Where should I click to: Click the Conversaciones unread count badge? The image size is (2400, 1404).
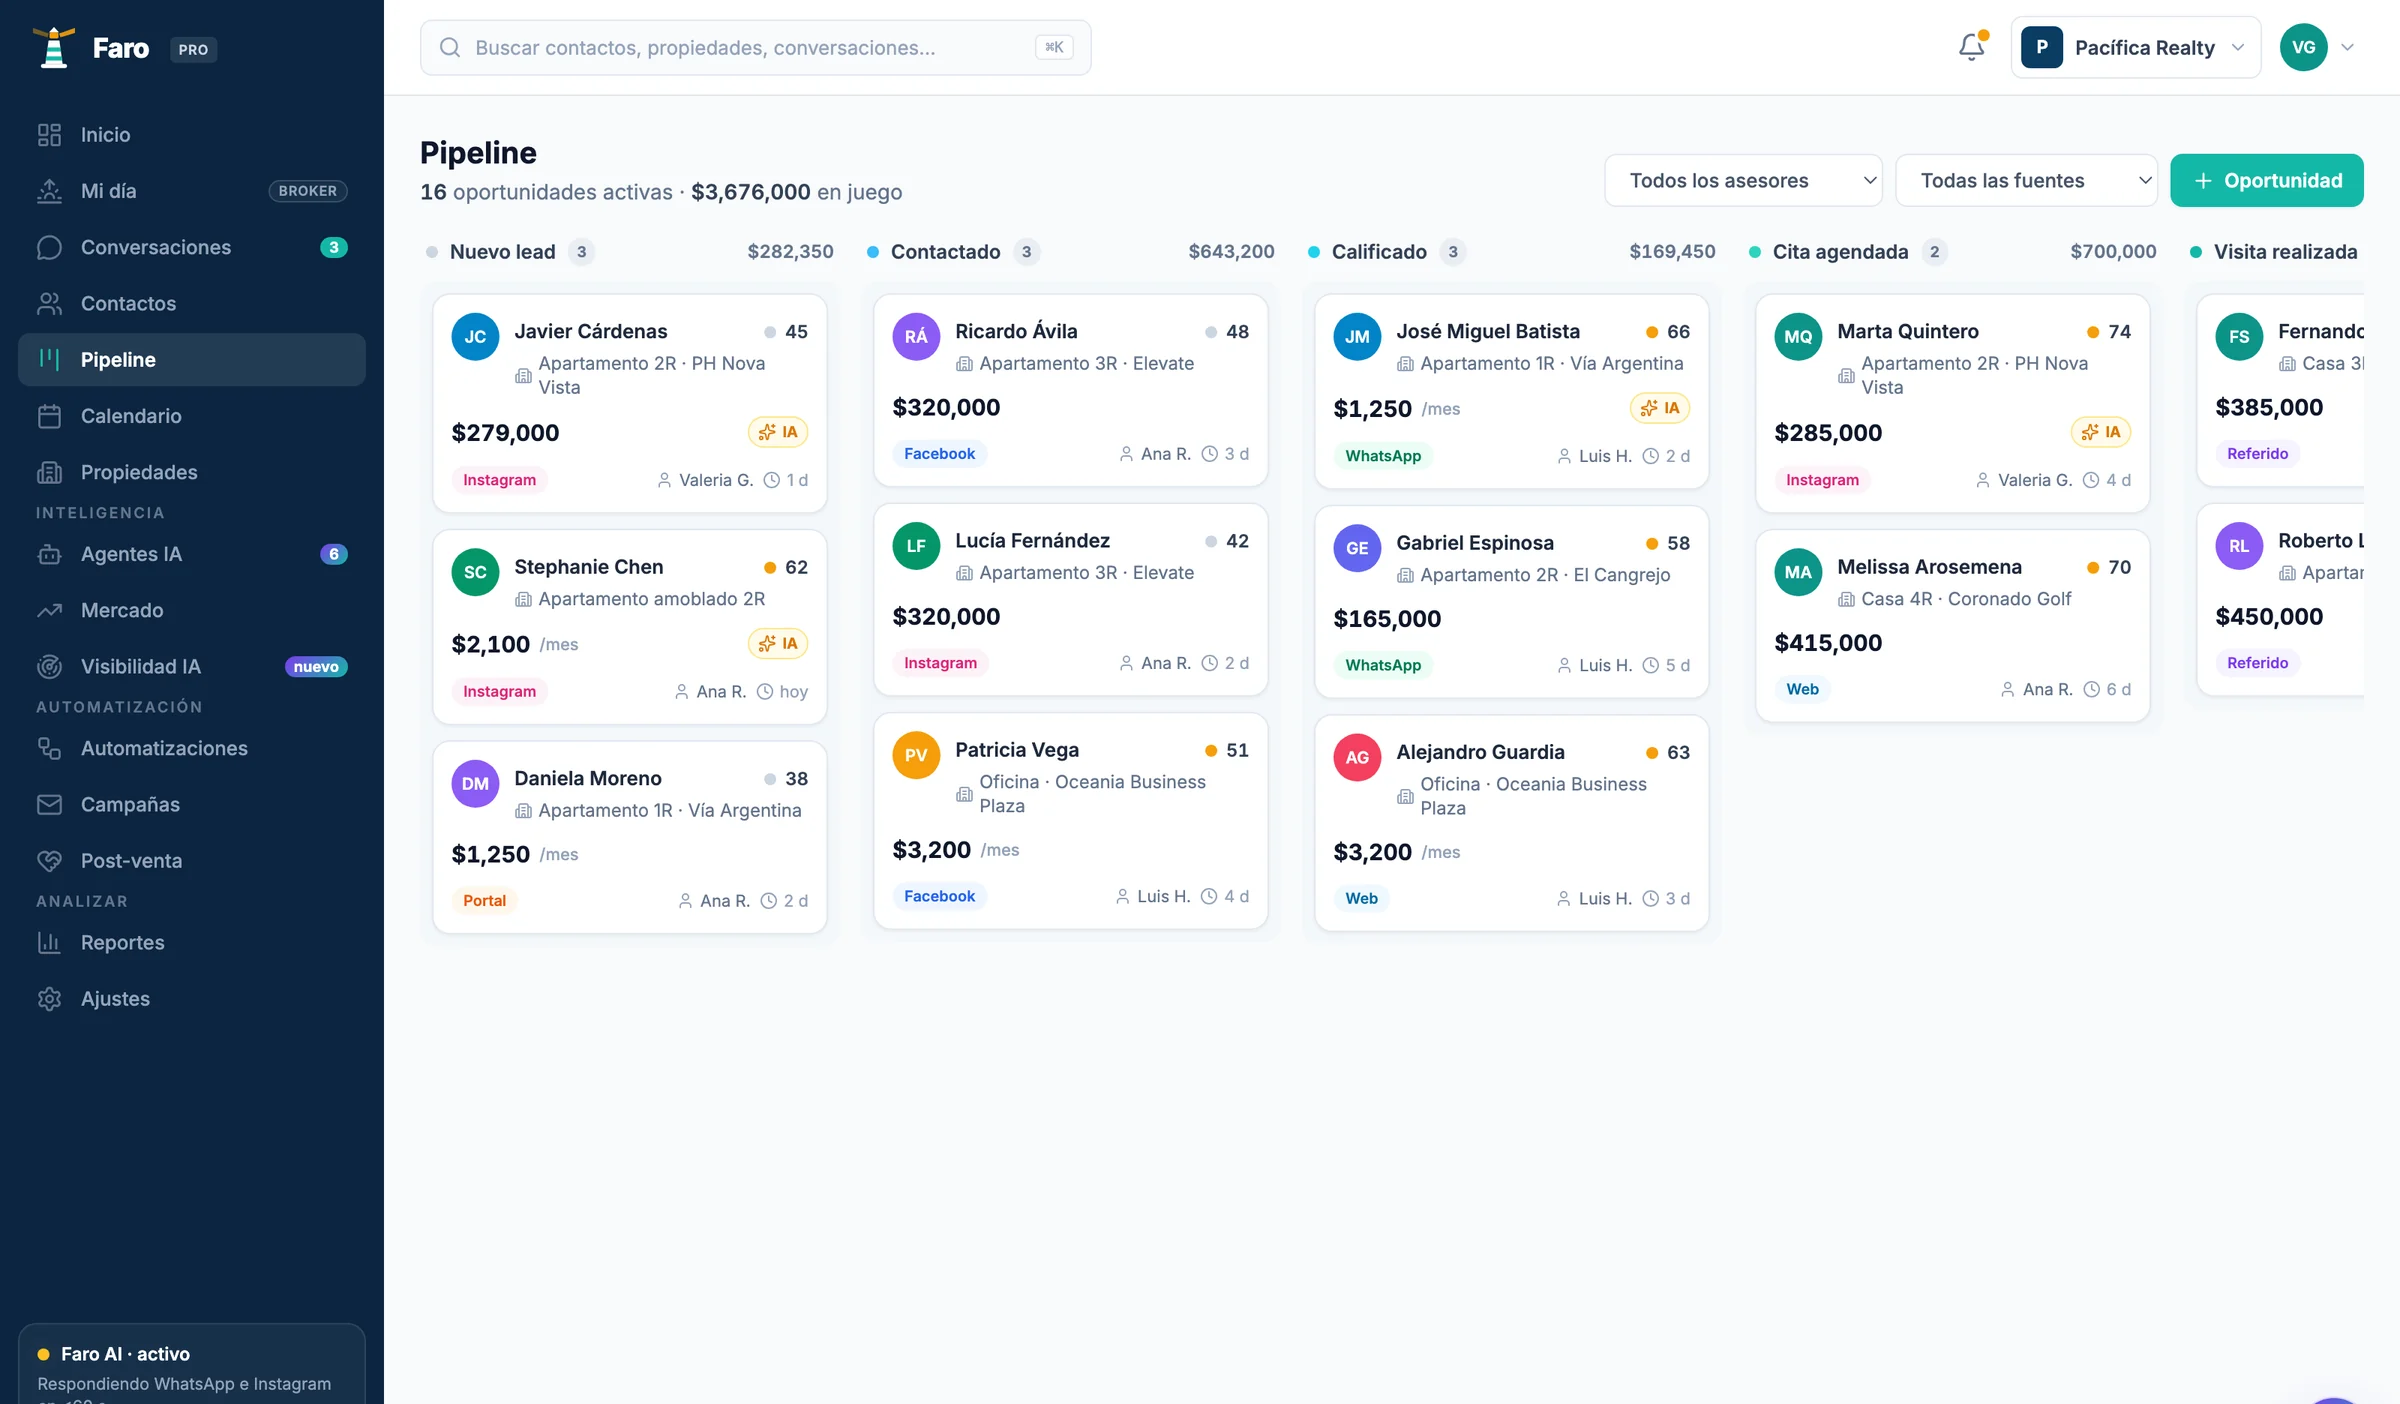coord(334,247)
